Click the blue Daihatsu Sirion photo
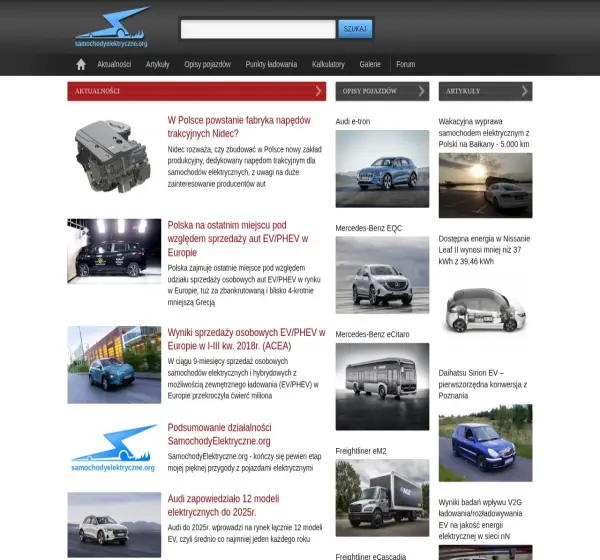600x560 pixels. (485, 443)
